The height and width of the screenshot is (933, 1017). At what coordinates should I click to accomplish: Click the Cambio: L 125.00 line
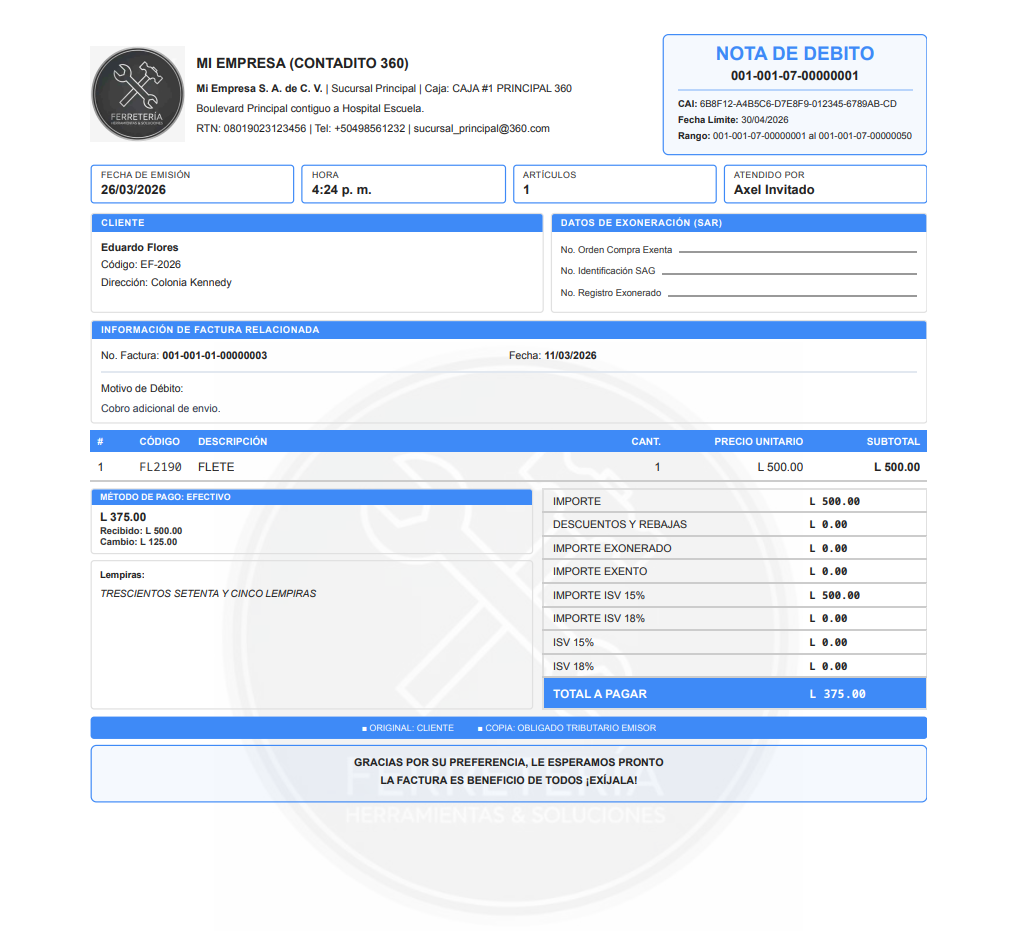(138, 542)
